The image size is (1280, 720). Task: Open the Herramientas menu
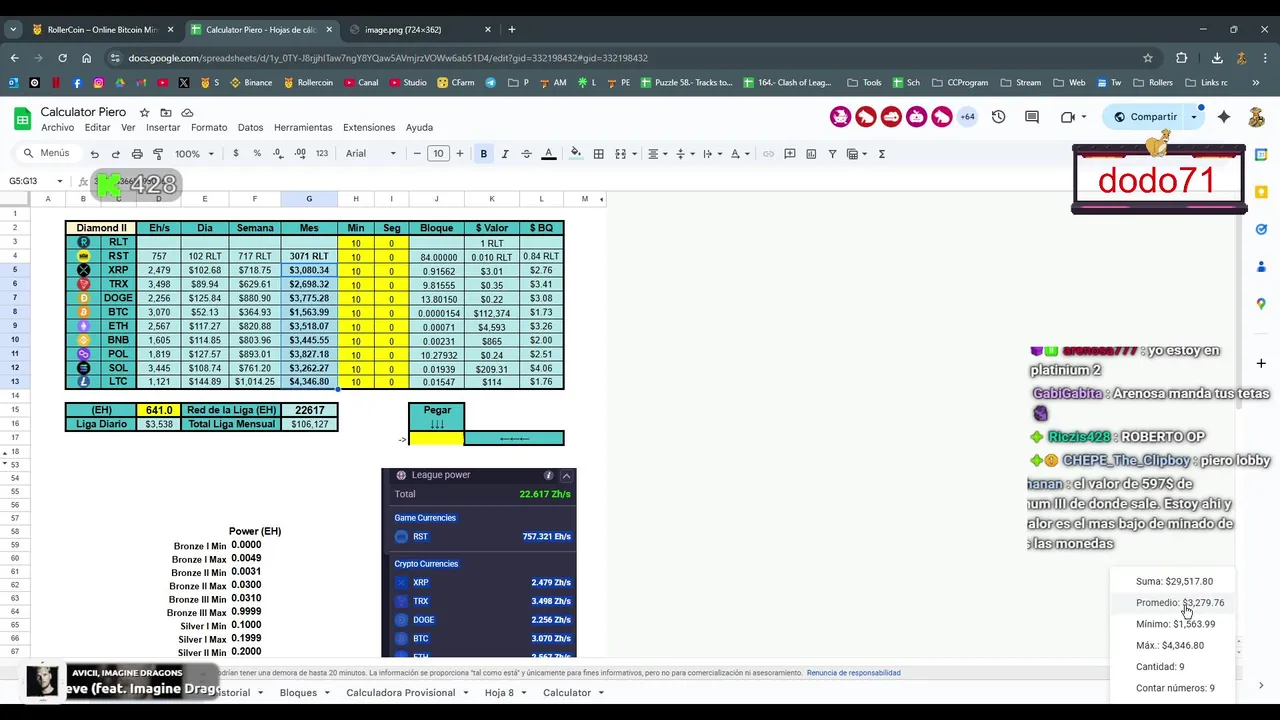(x=303, y=128)
